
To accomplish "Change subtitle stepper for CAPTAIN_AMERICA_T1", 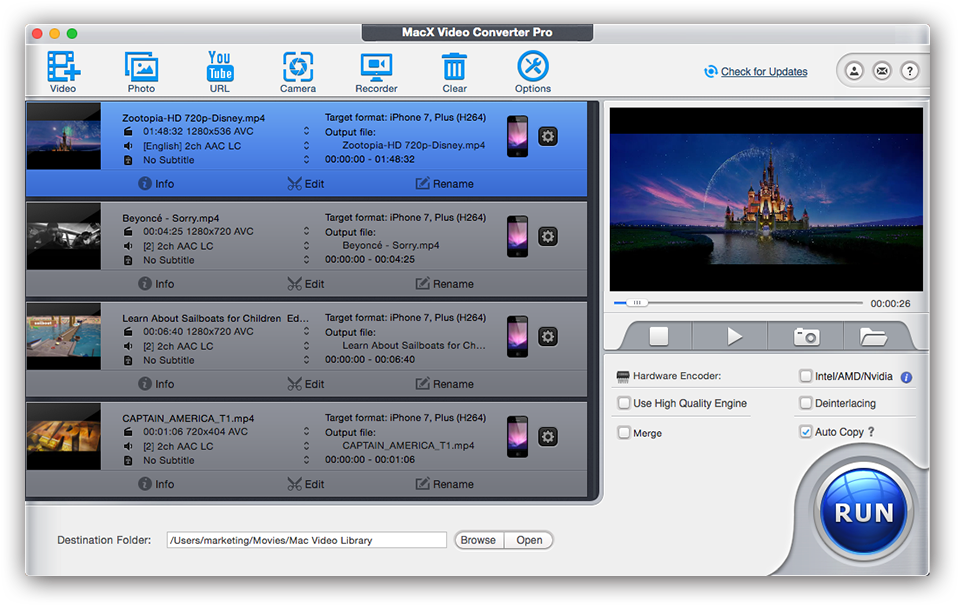I will (x=306, y=460).
